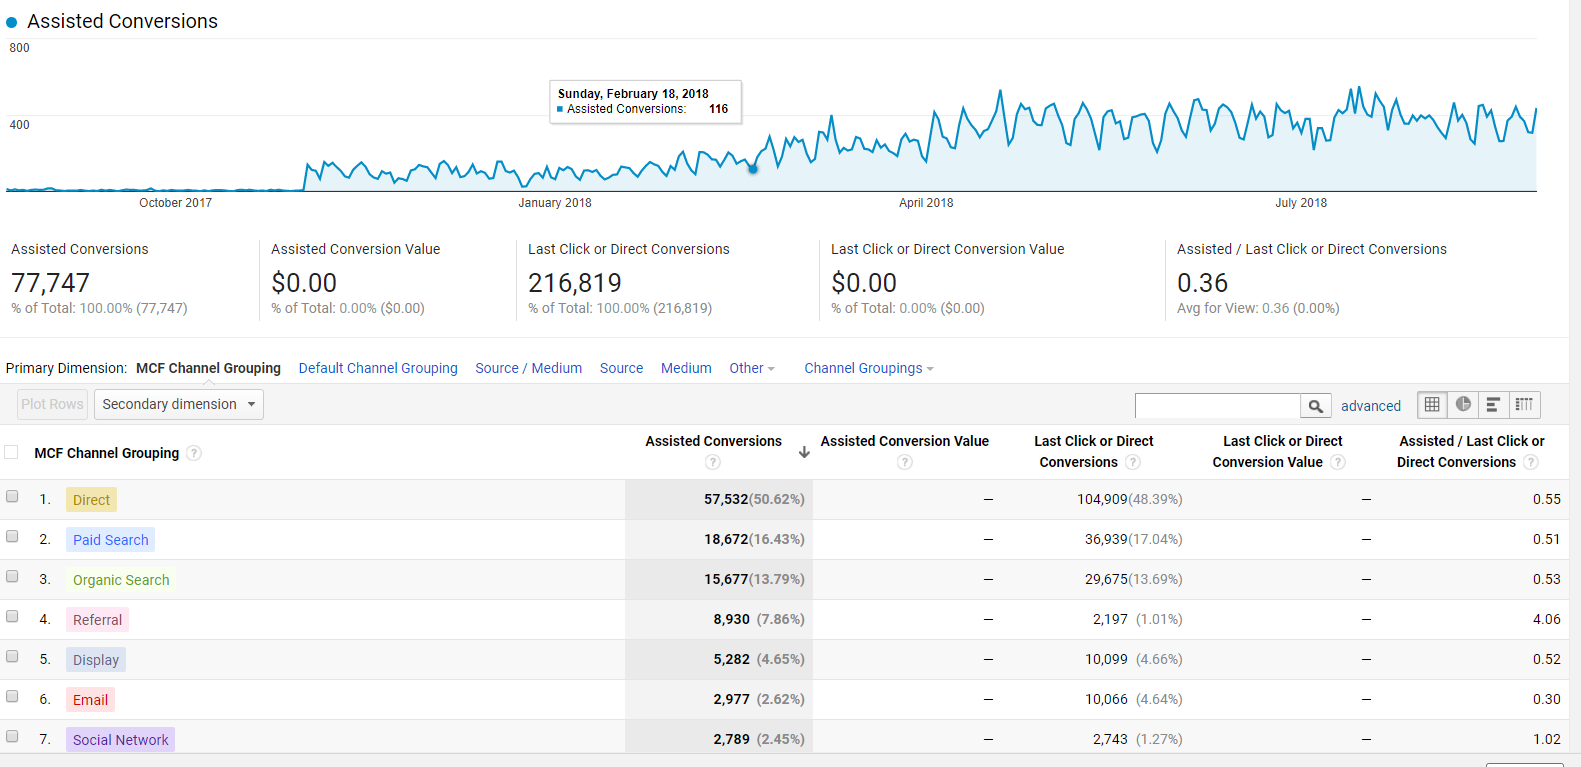Open the Secondary dimension dropdown
Viewport: 1581px width, 767px height.
pos(179,405)
